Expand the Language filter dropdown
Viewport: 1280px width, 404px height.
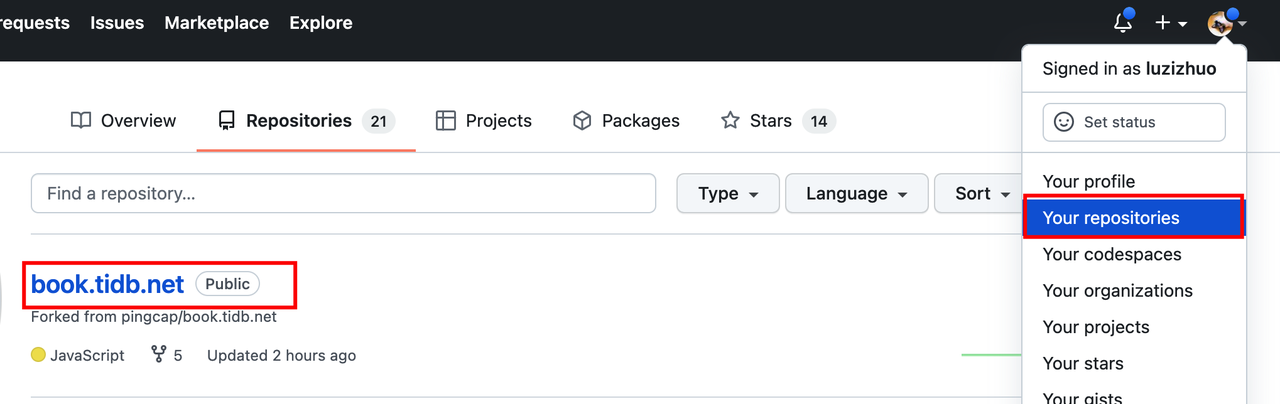click(856, 194)
